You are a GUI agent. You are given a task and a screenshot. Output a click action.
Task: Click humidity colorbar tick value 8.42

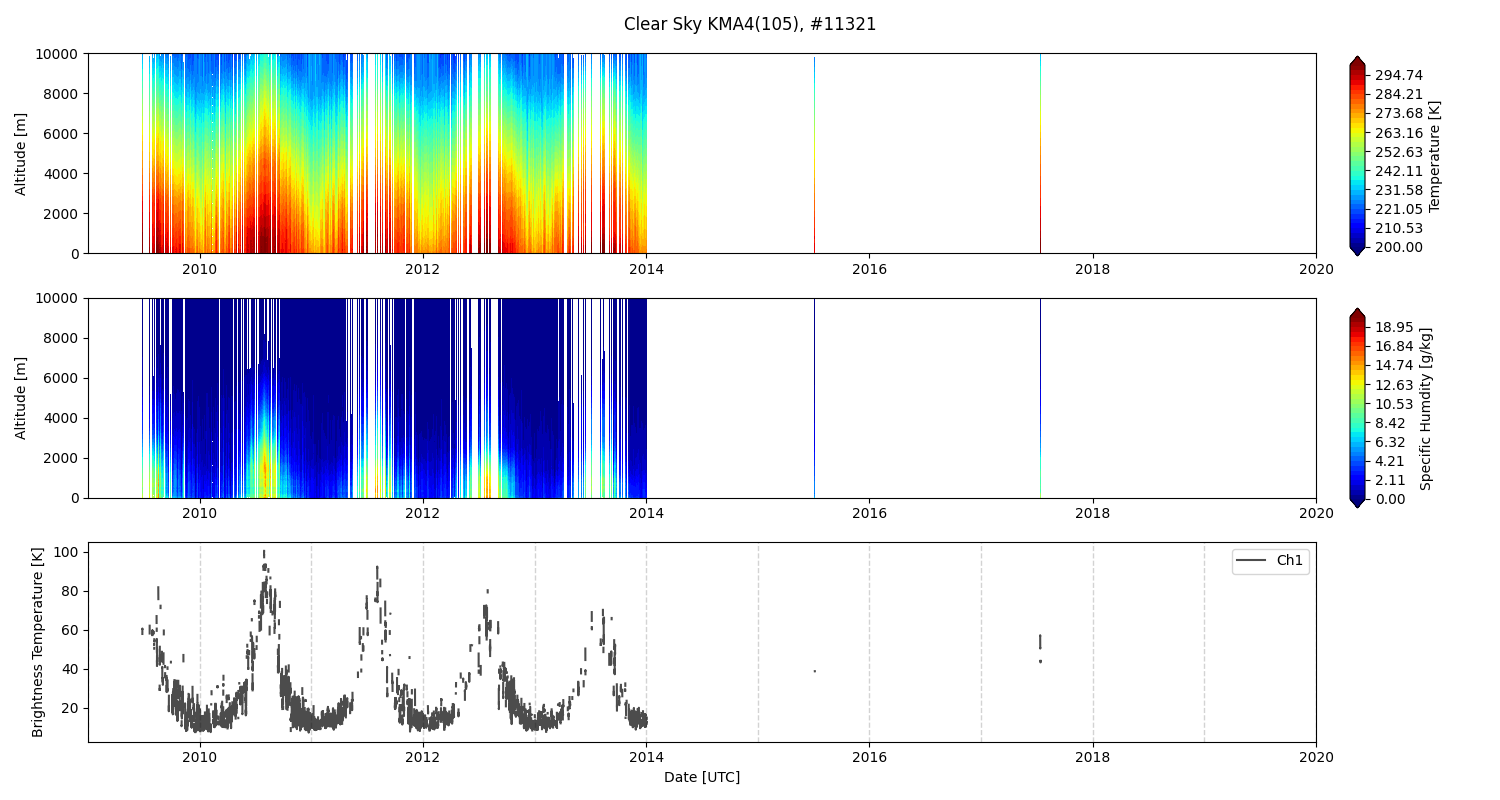point(1391,423)
